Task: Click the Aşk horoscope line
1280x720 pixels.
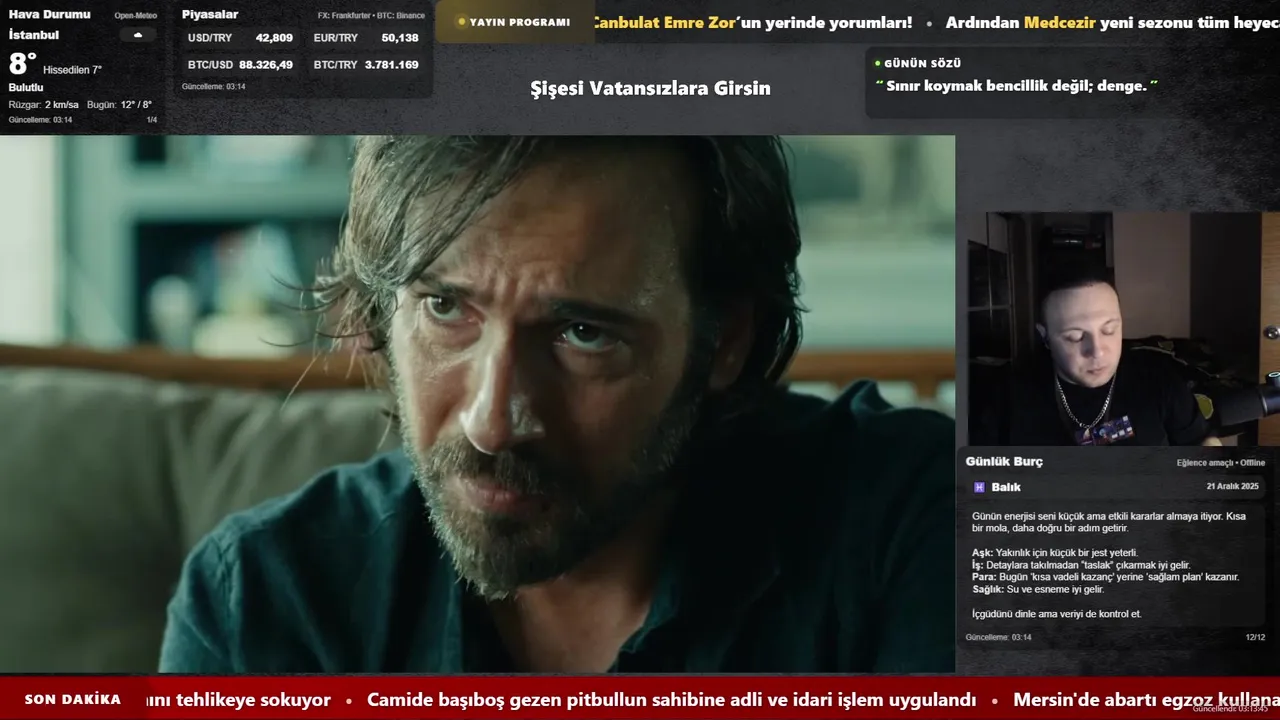Action: (1055, 552)
